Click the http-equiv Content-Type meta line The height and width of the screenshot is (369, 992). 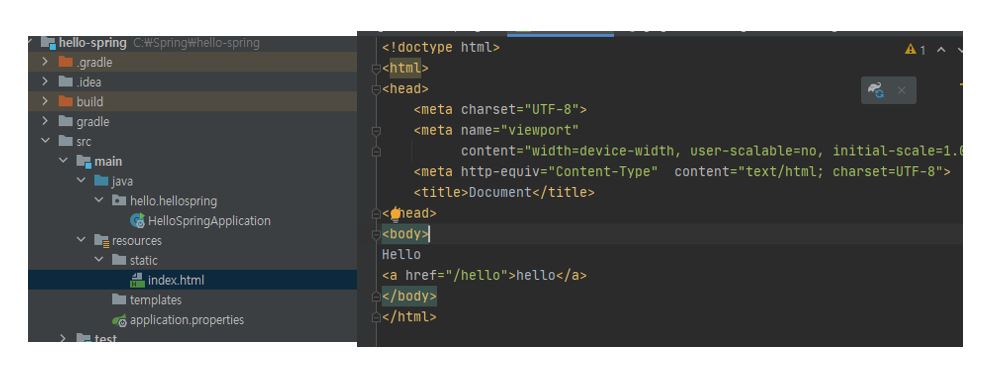[x=682, y=172]
